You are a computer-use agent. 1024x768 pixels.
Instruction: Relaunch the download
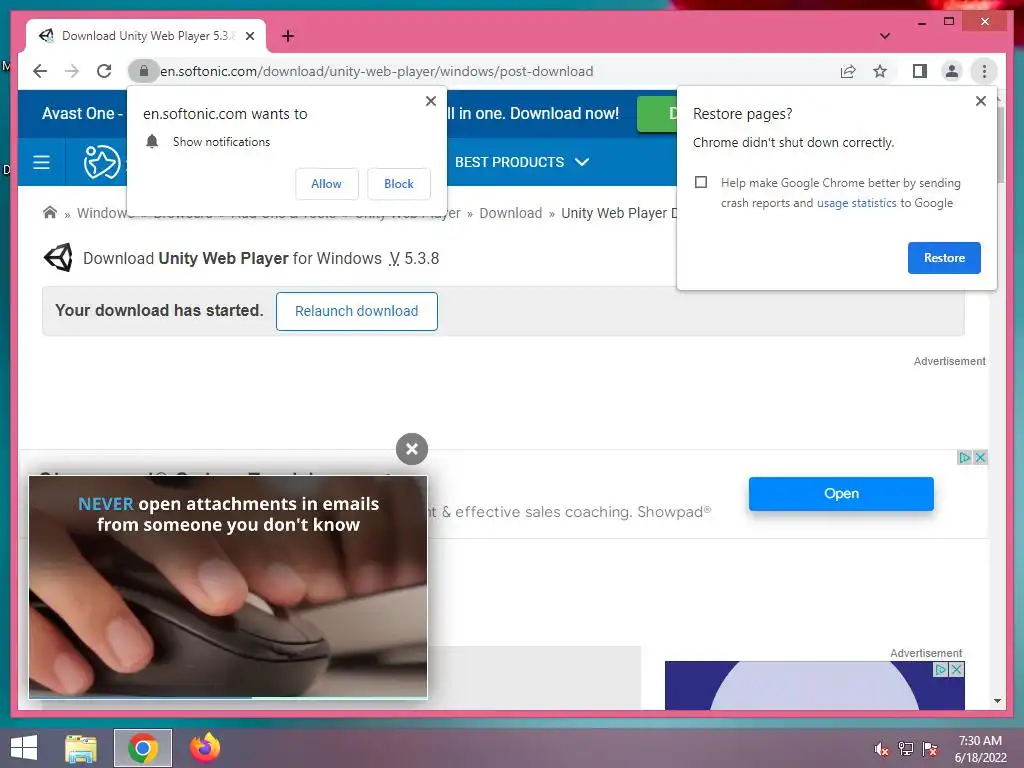click(x=357, y=312)
